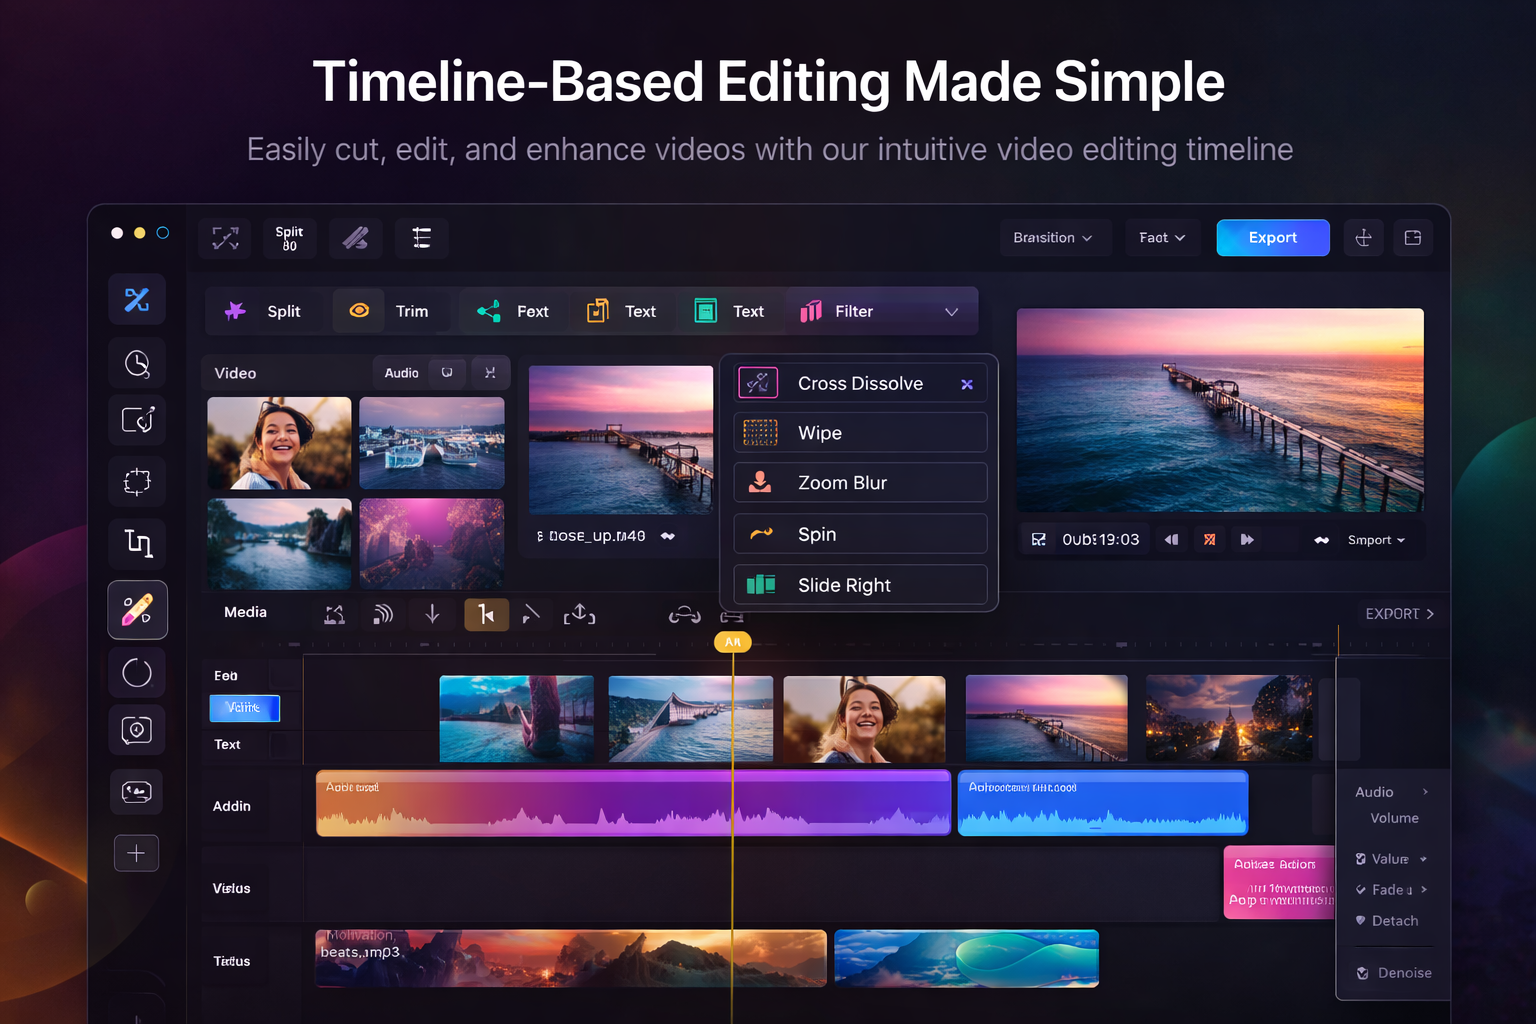Image resolution: width=1536 pixels, height=1024 pixels.
Task: Click the clock duration icon in the sidebar
Action: pyautogui.click(x=137, y=362)
